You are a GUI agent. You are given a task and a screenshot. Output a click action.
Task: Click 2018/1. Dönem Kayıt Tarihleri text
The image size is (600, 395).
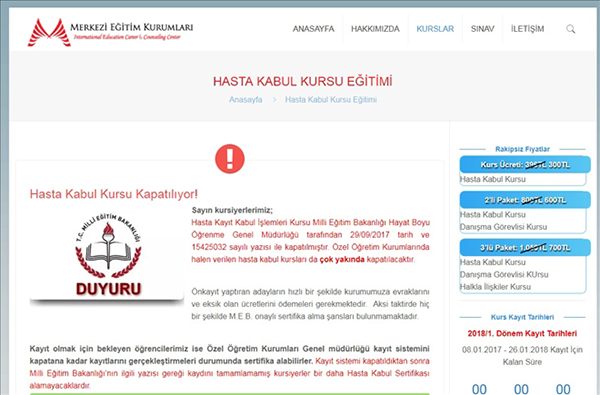pyautogui.click(x=522, y=333)
